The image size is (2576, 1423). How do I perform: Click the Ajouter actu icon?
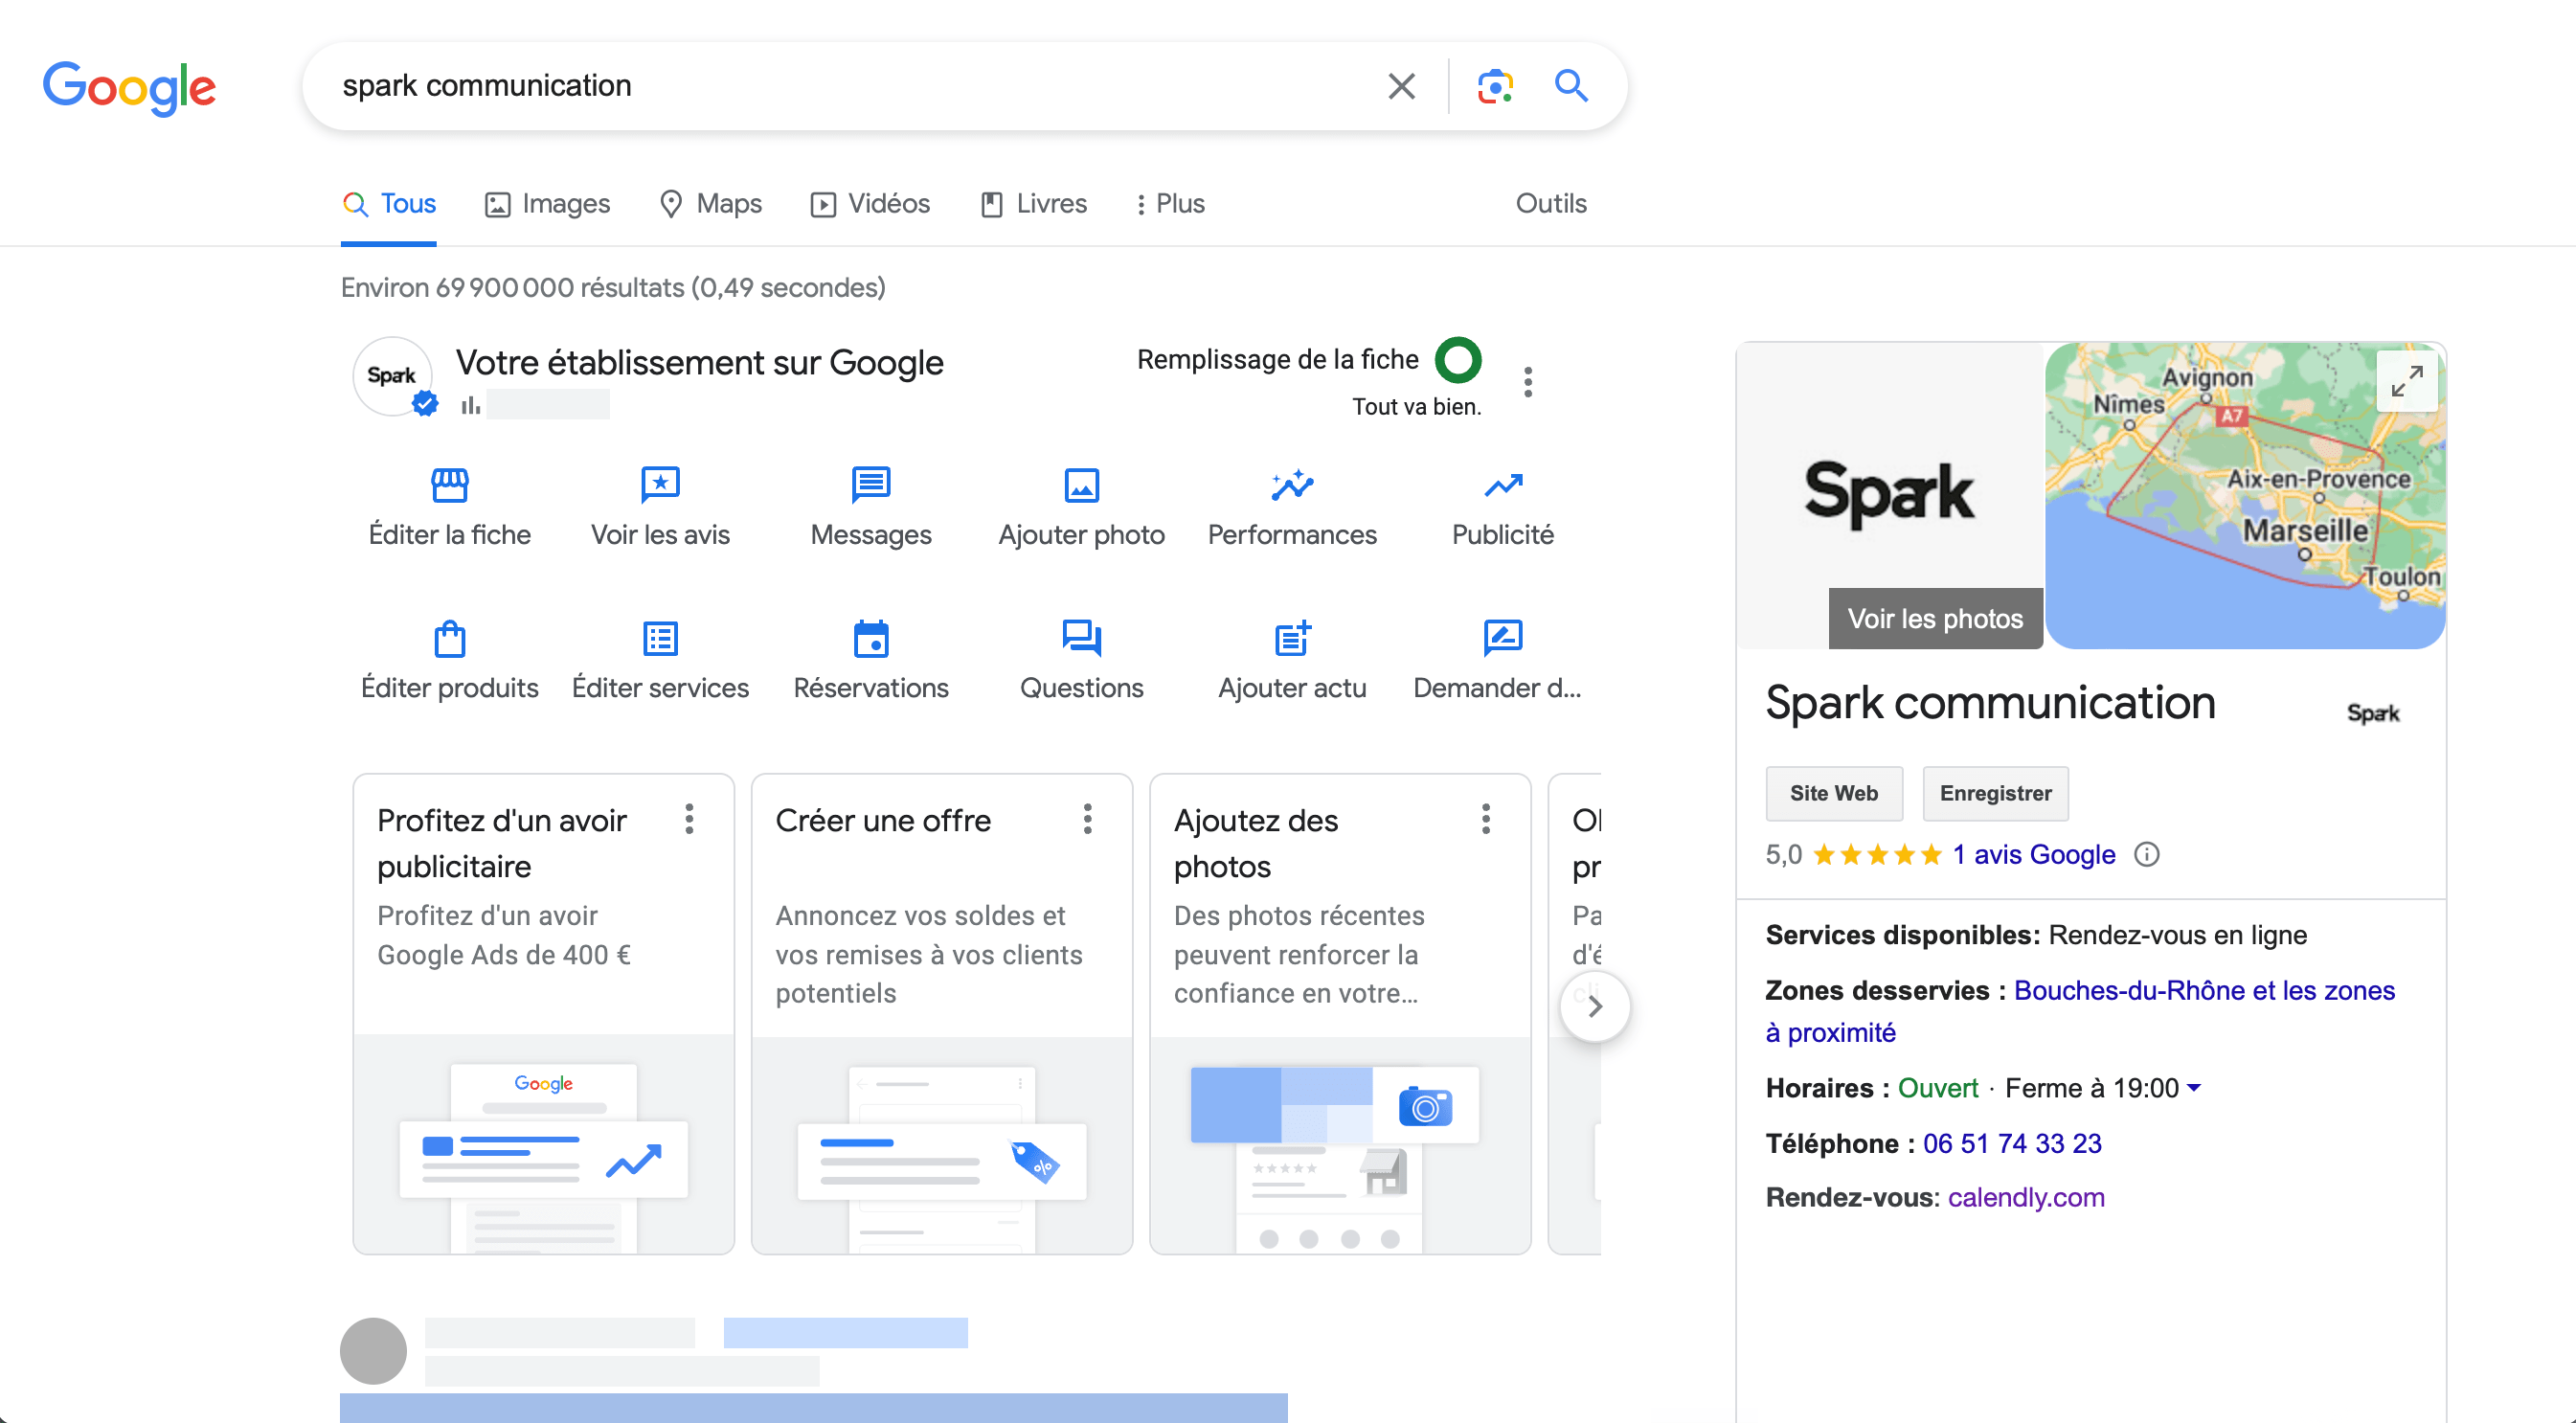[1292, 638]
